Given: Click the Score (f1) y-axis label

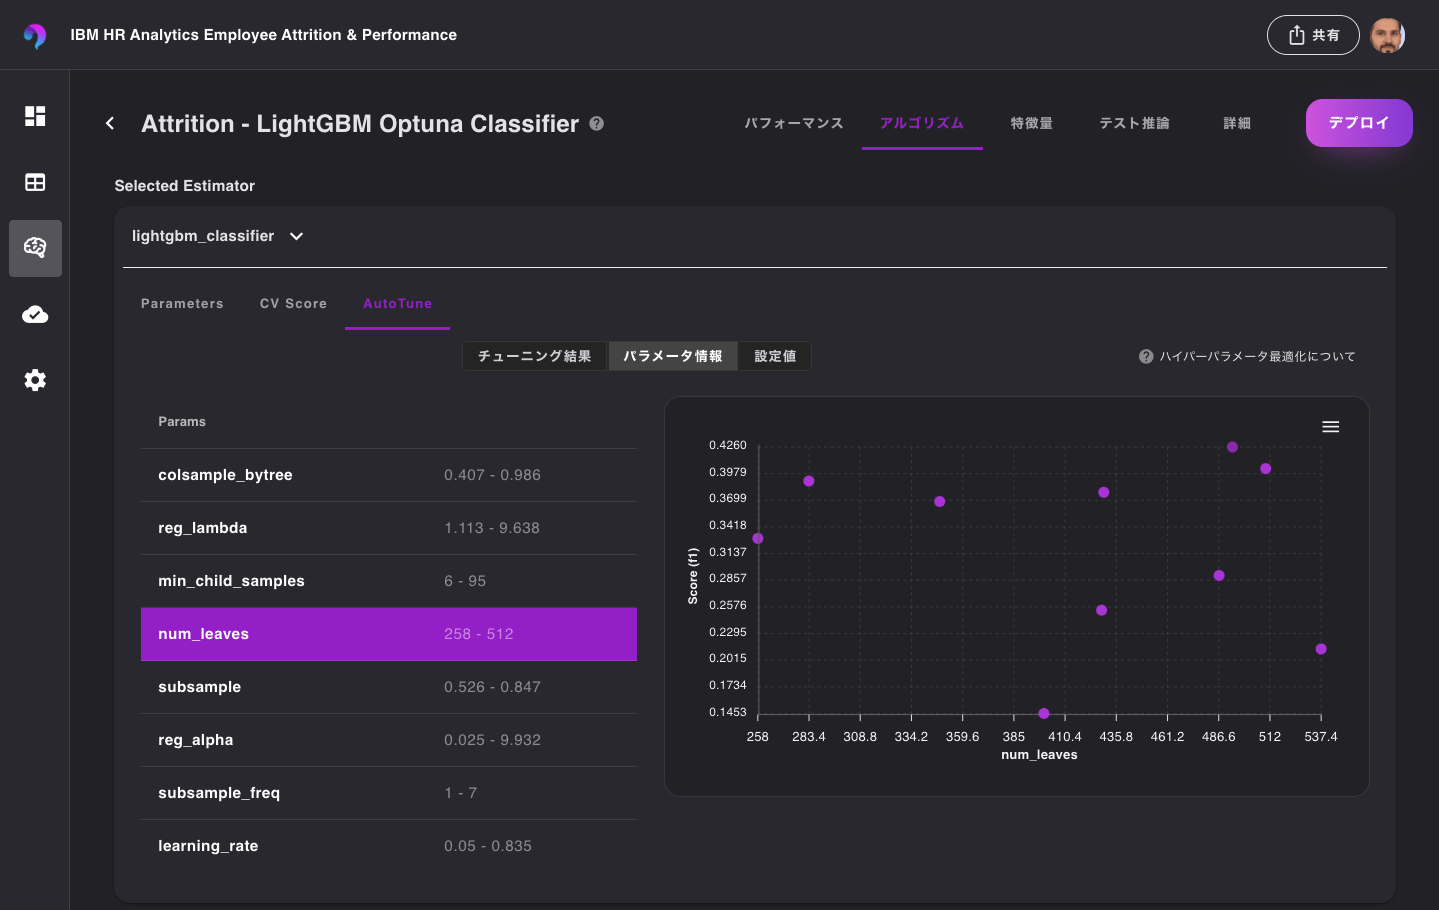Looking at the screenshot, I should coord(693,576).
